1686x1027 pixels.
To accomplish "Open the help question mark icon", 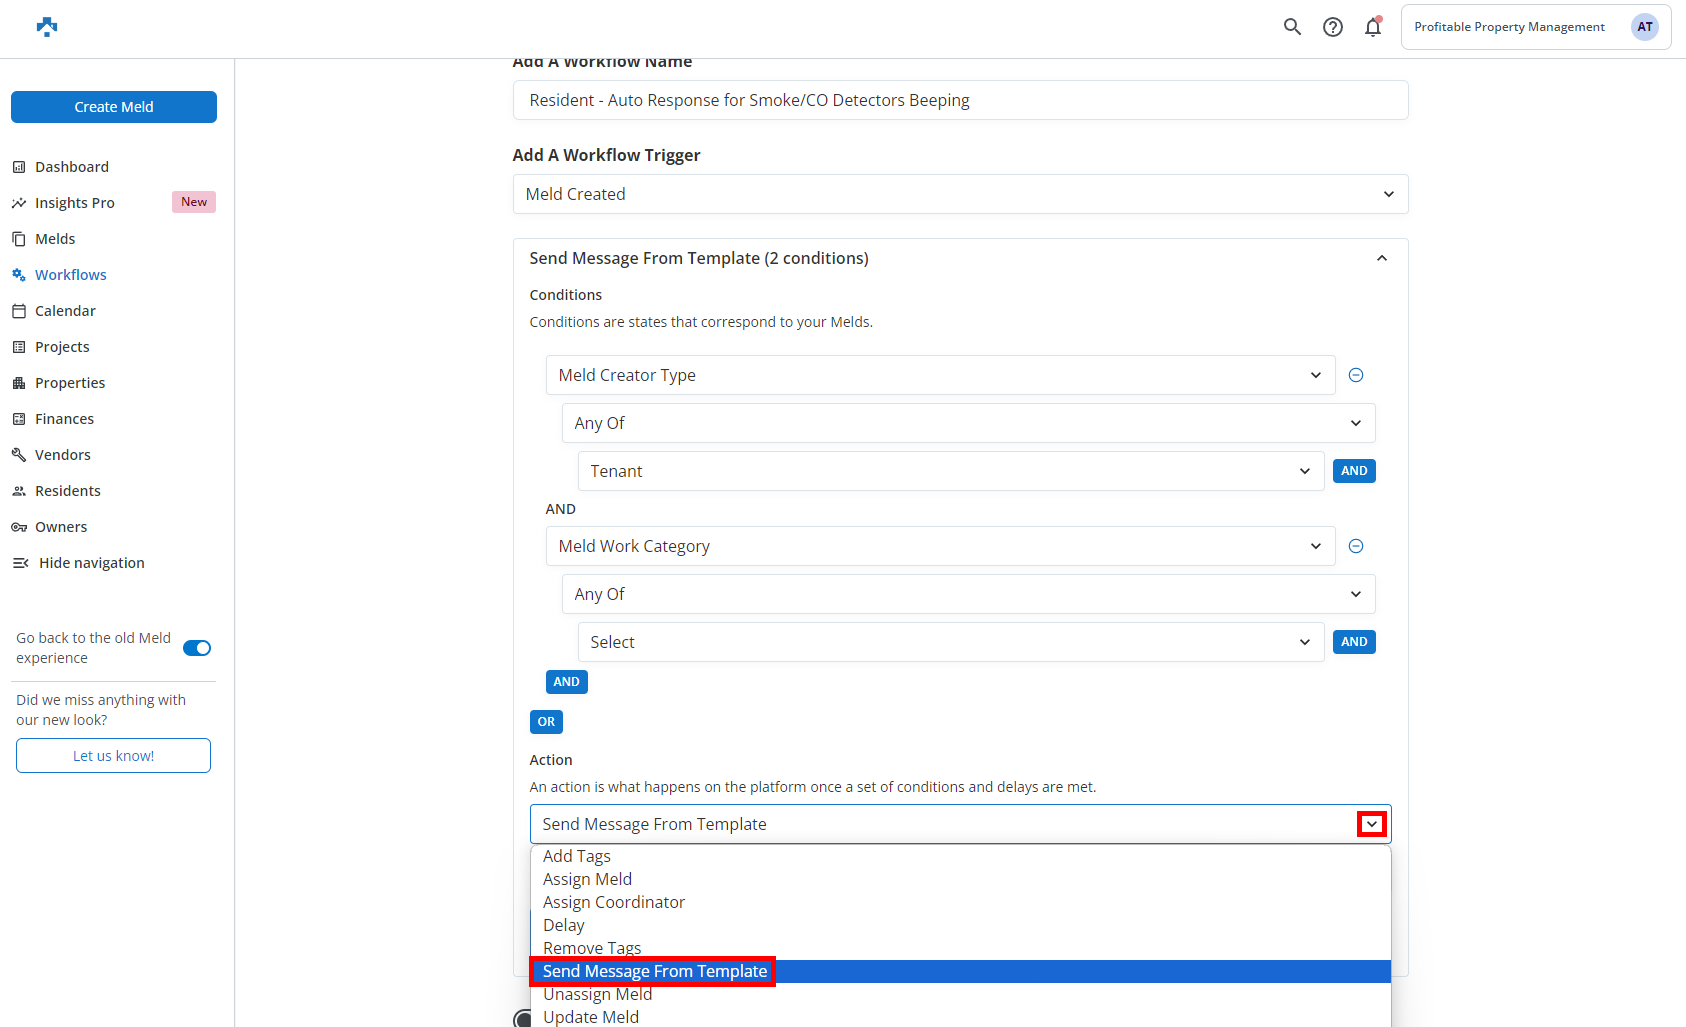I will pos(1332,27).
